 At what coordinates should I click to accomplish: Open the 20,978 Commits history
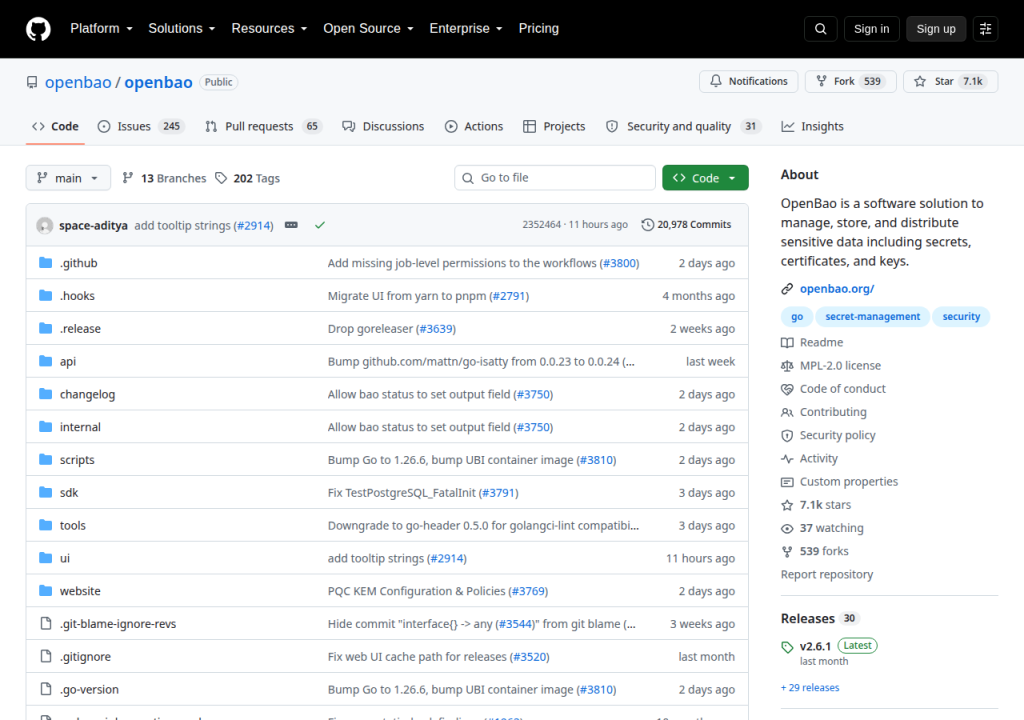pos(686,225)
